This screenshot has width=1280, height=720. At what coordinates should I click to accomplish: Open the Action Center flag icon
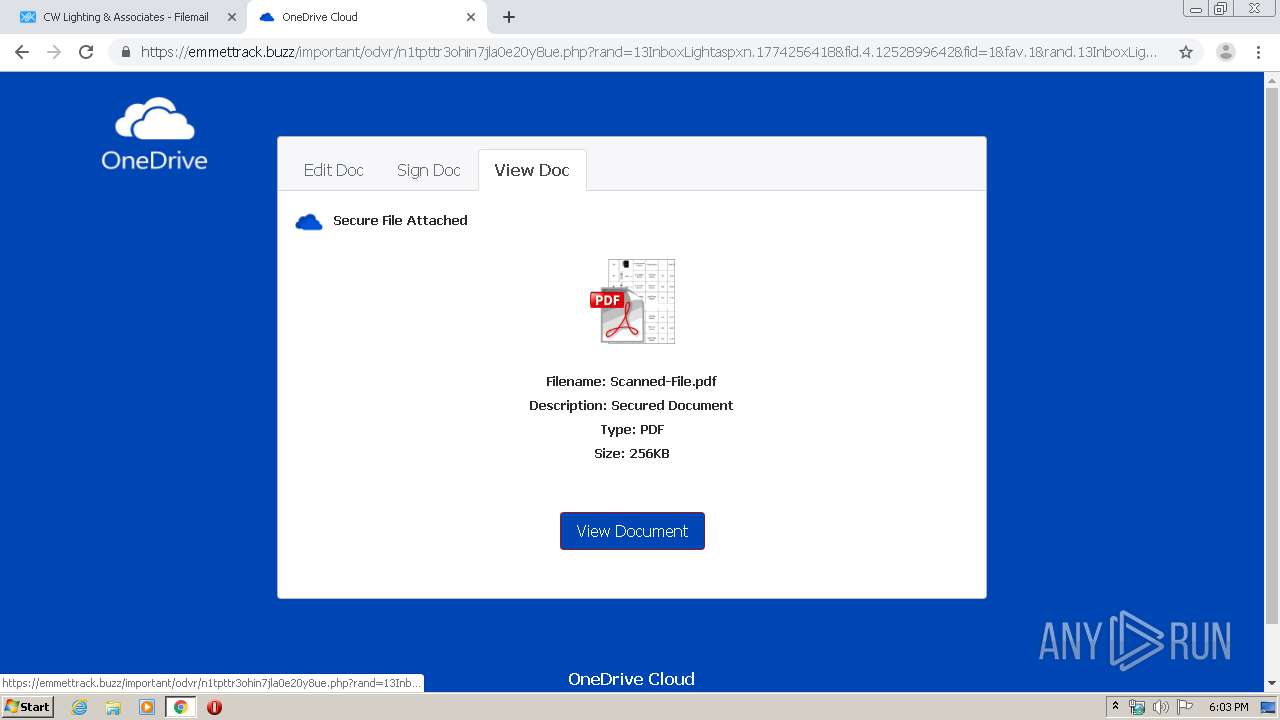(1185, 707)
